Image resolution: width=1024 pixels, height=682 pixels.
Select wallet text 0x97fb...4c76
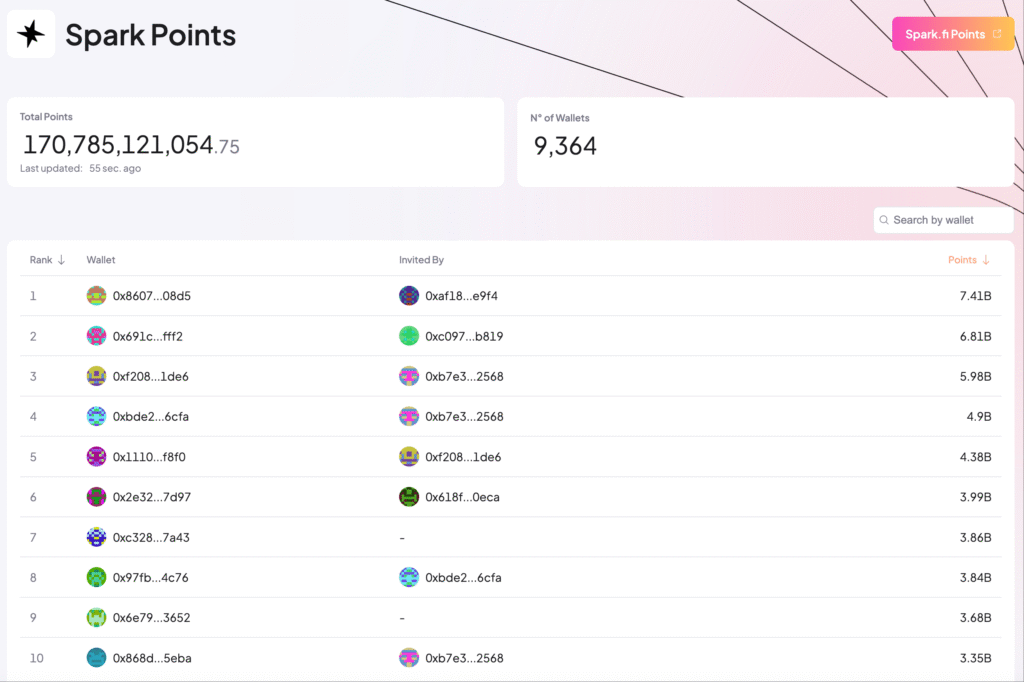click(150, 577)
